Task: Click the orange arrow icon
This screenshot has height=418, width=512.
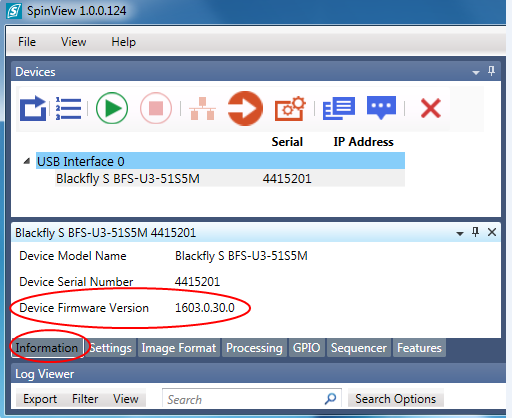Action: click(245, 108)
